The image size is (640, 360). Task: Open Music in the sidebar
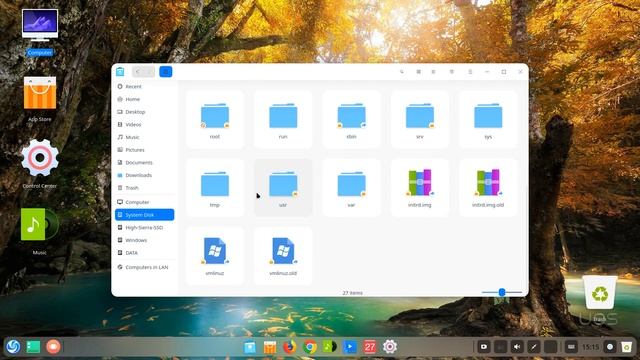pos(144,137)
